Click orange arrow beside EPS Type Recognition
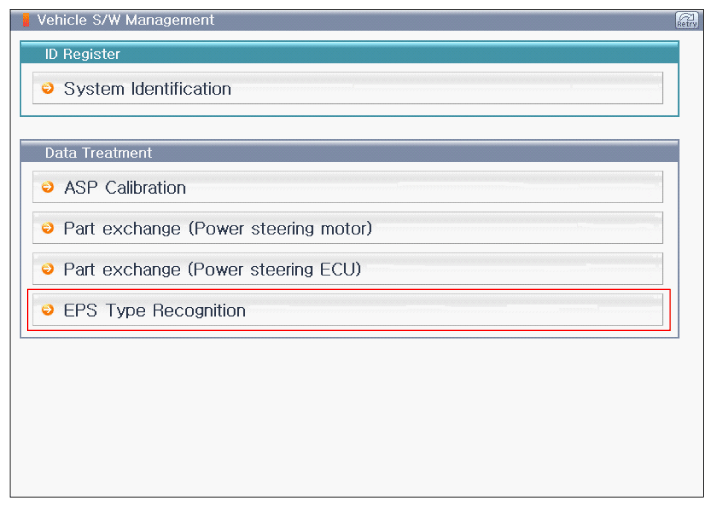 (x=48, y=310)
